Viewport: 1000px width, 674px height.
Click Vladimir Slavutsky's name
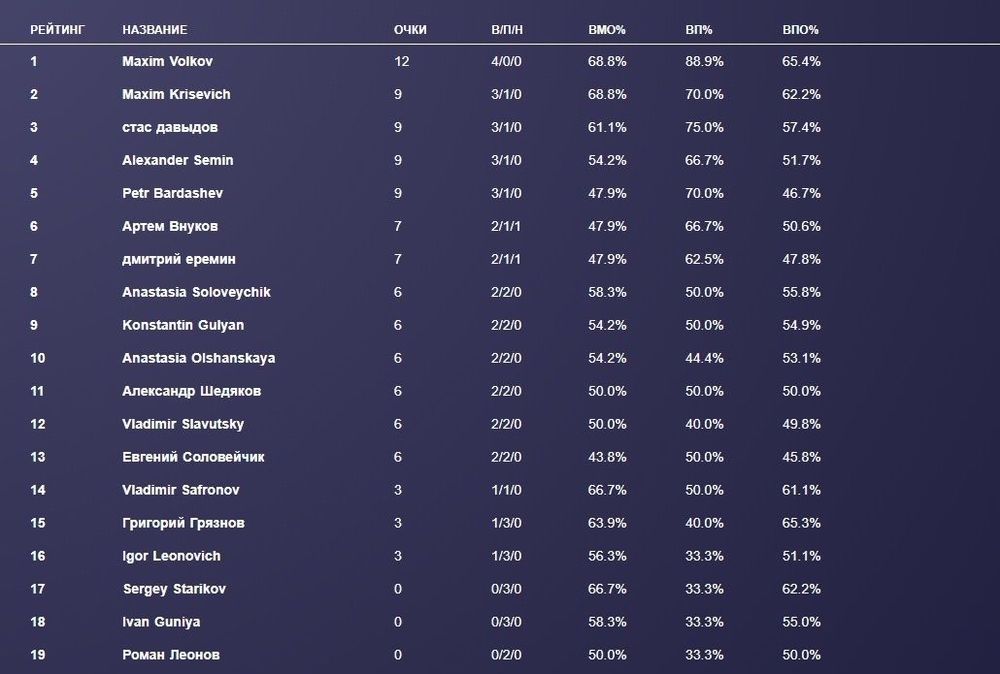pyautogui.click(x=182, y=425)
